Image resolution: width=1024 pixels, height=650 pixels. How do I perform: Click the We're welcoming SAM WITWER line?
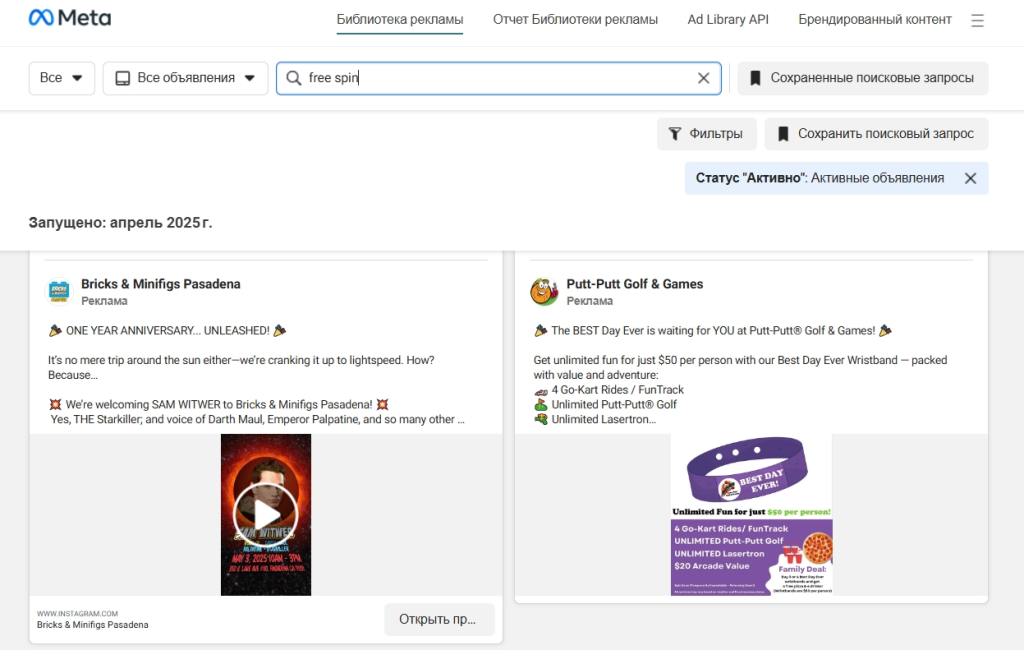click(219, 404)
